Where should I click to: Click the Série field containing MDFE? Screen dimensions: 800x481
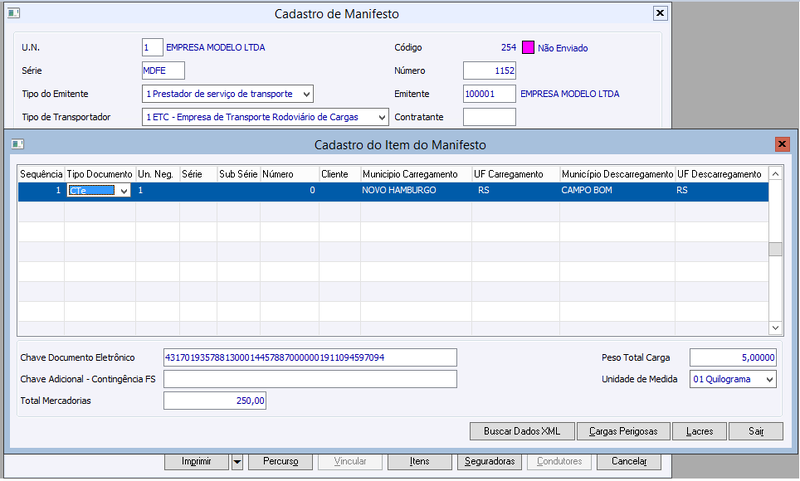(x=163, y=70)
